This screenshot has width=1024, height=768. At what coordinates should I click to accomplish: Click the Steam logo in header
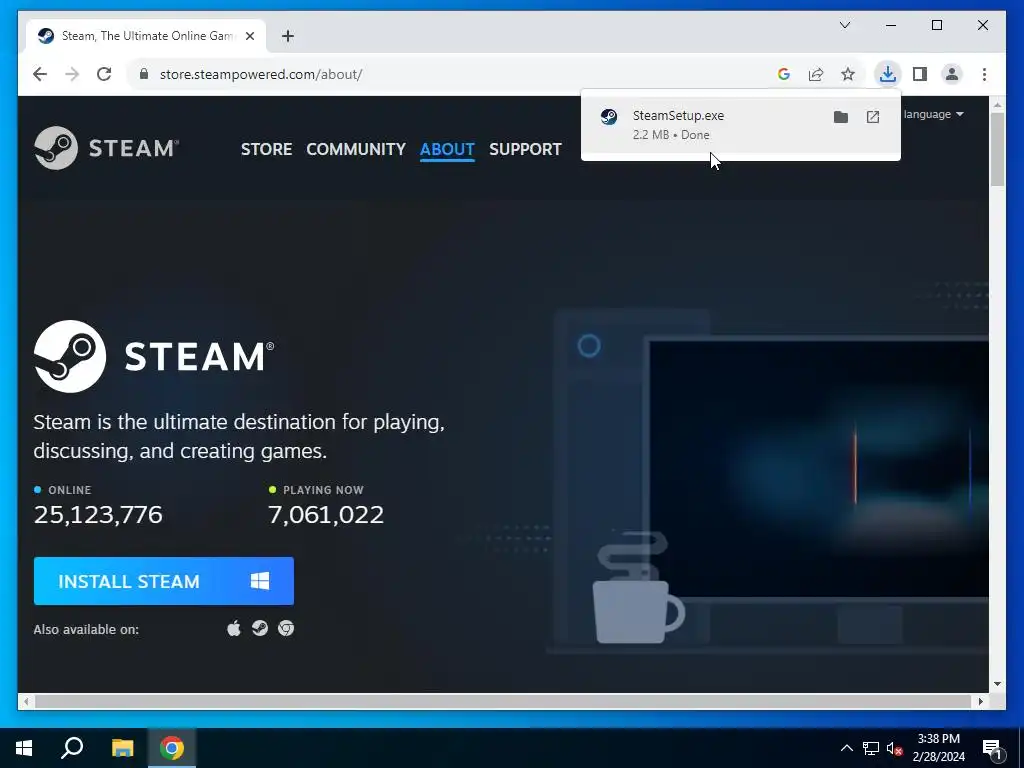point(106,148)
